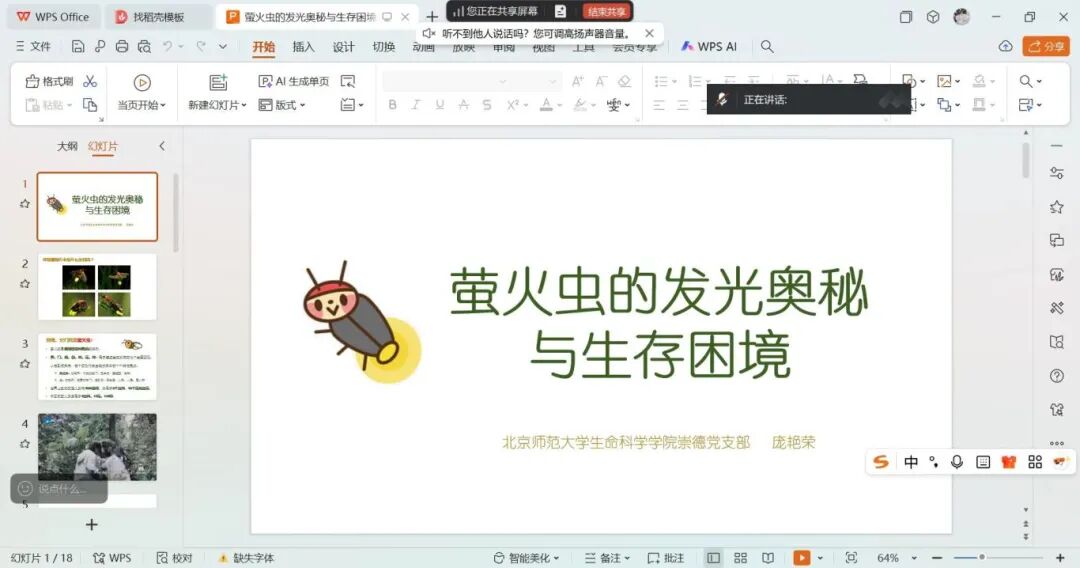The height and width of the screenshot is (568, 1080).
Task: Click the cloud upload icon near Share
Action: (x=1005, y=47)
